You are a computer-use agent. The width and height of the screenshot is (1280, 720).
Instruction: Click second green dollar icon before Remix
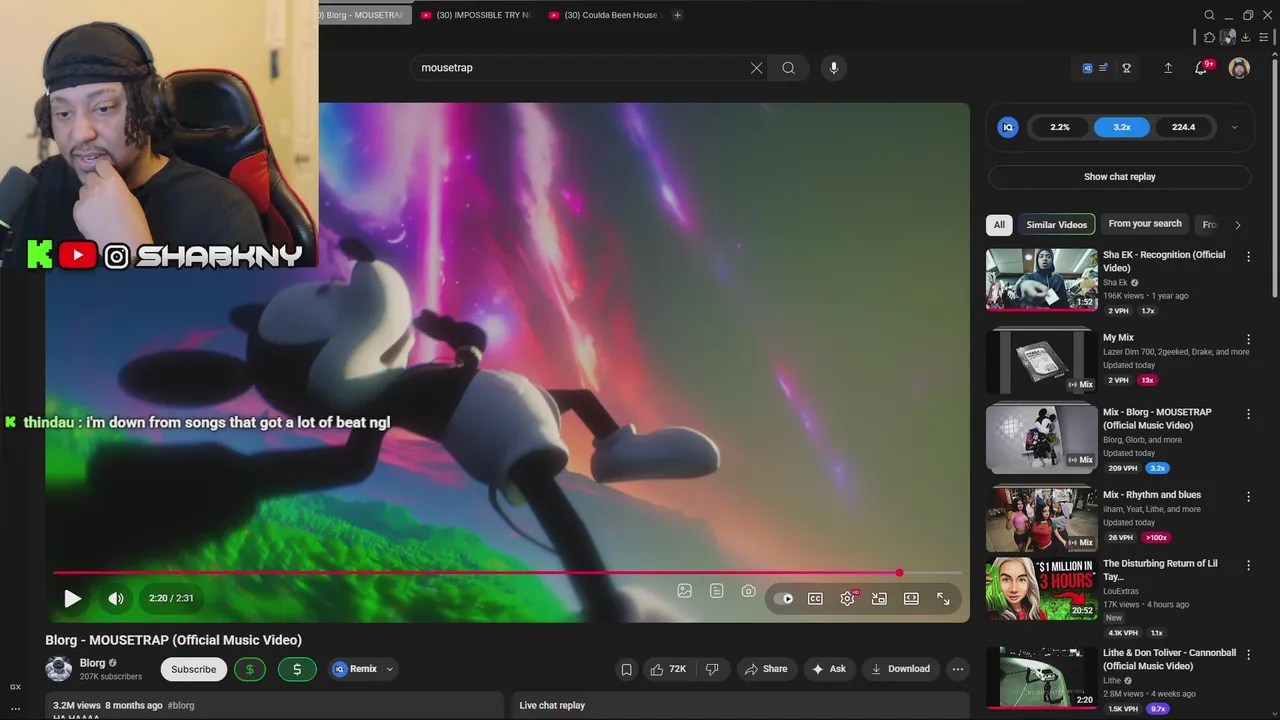coord(297,669)
